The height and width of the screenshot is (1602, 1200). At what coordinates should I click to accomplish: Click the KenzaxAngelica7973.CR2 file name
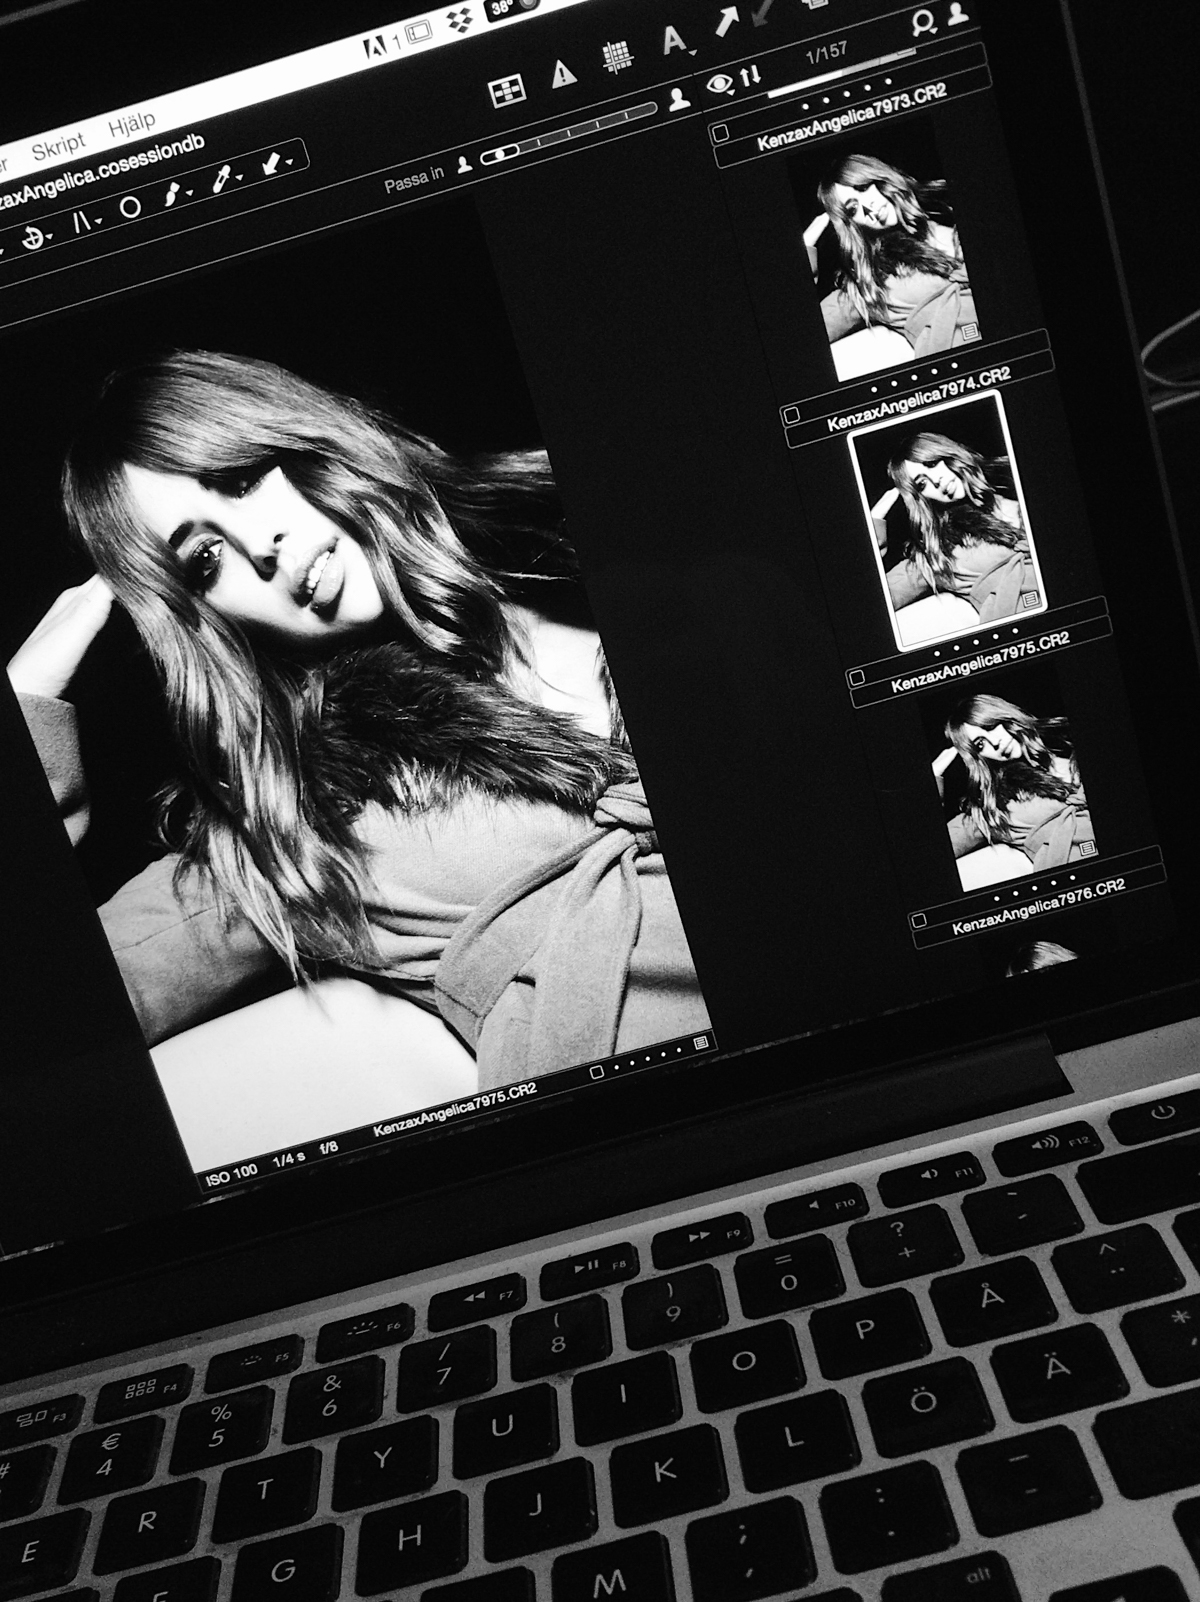click(850, 117)
